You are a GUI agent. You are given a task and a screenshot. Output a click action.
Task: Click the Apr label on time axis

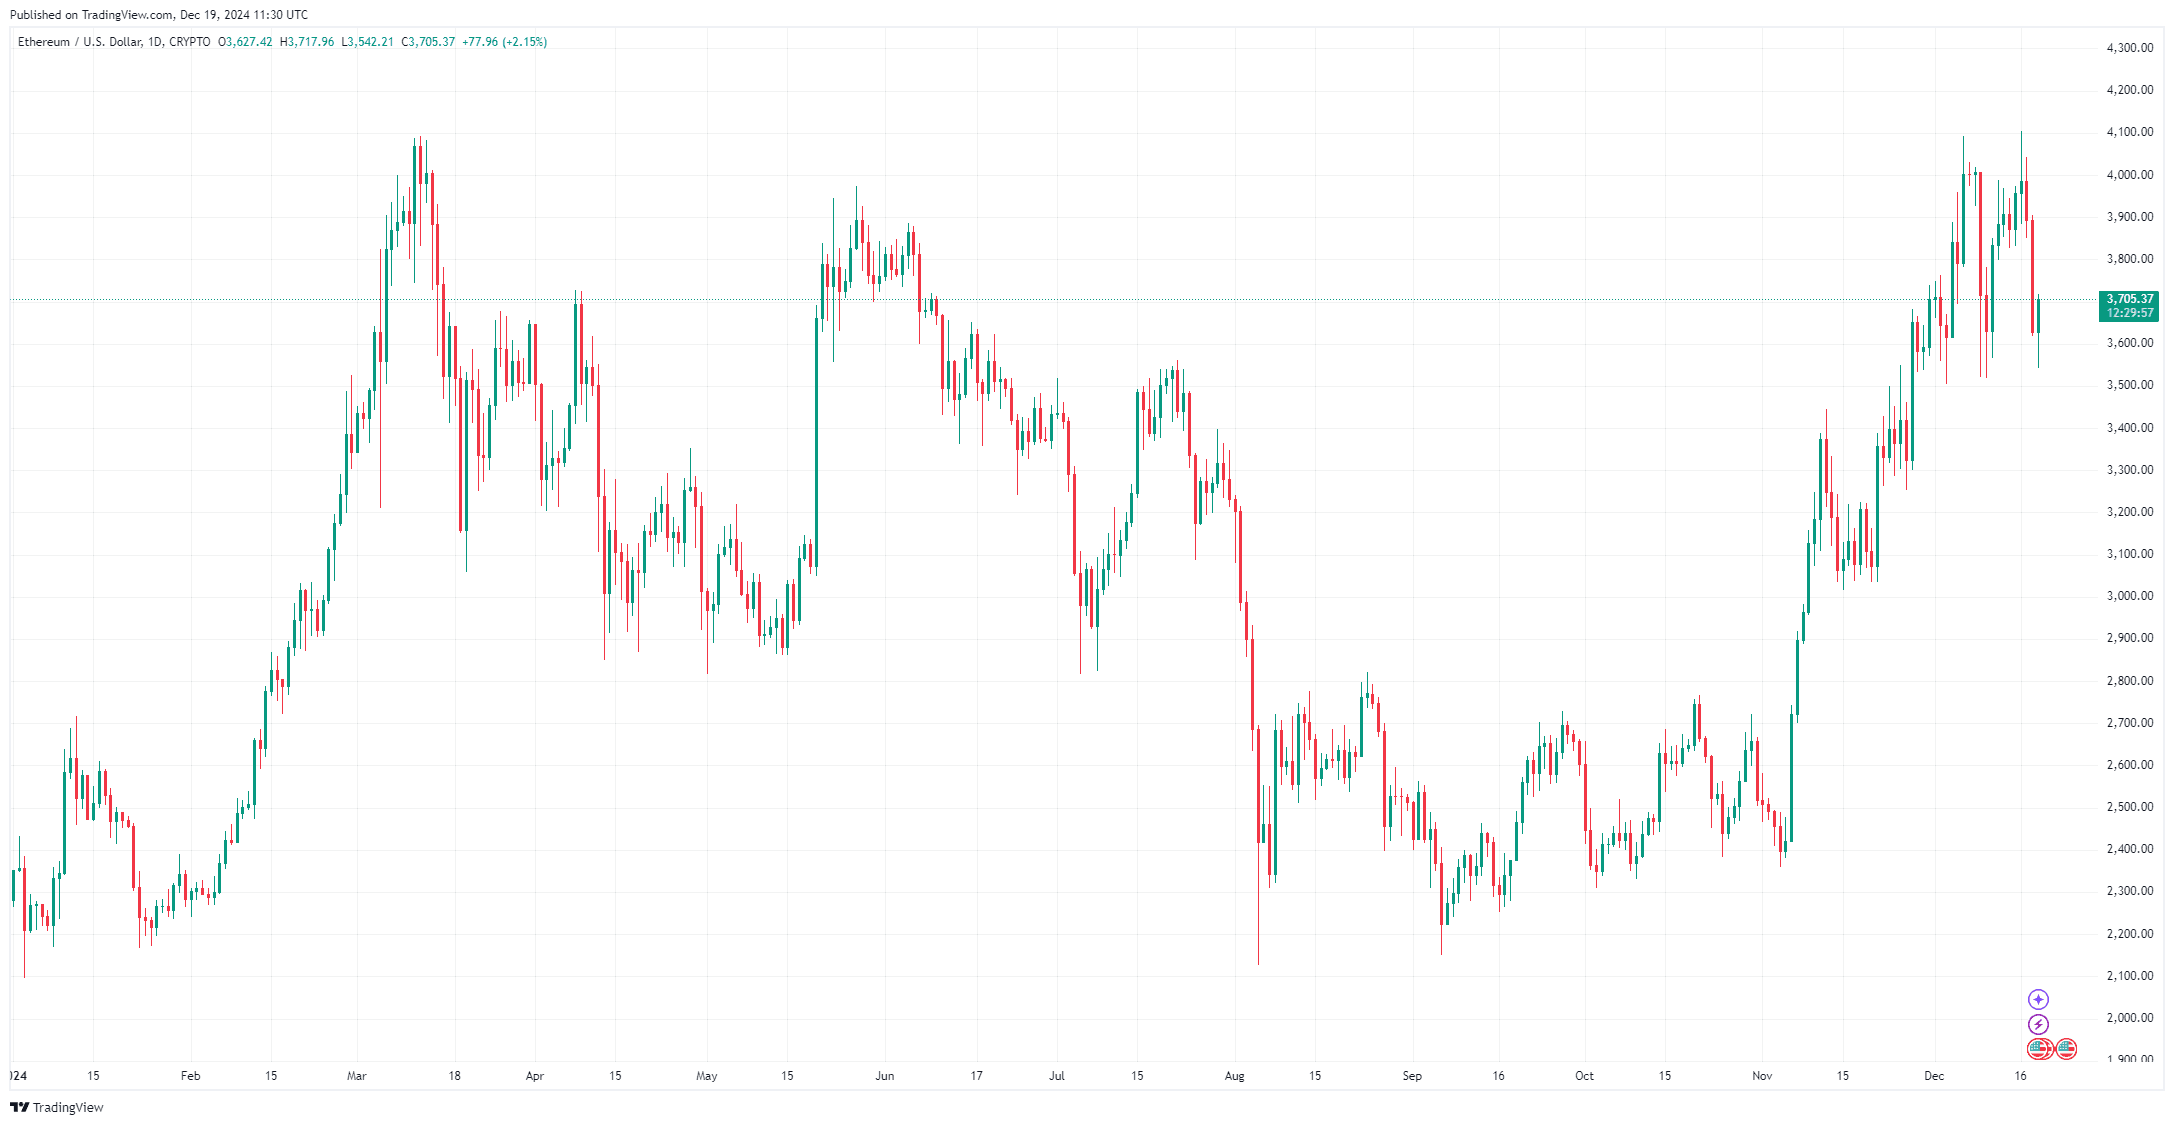point(535,1076)
